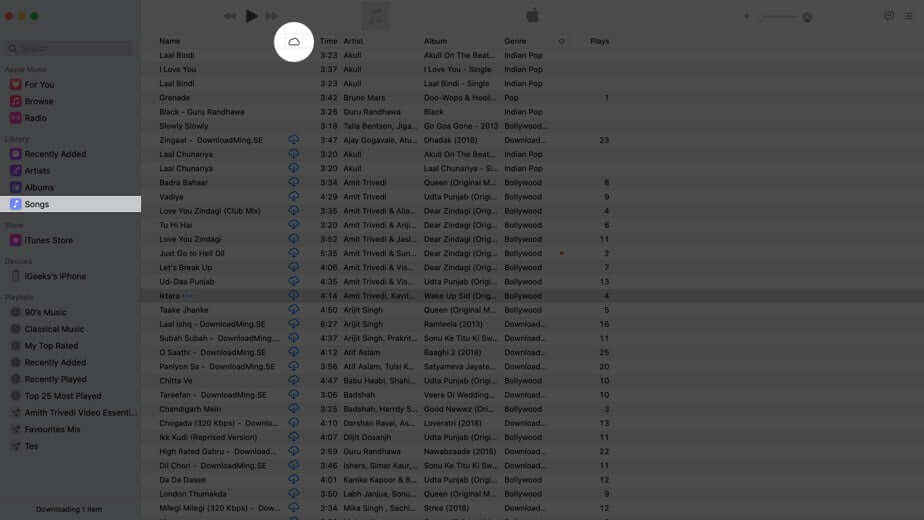Select Albums in Library

[x=39, y=187]
